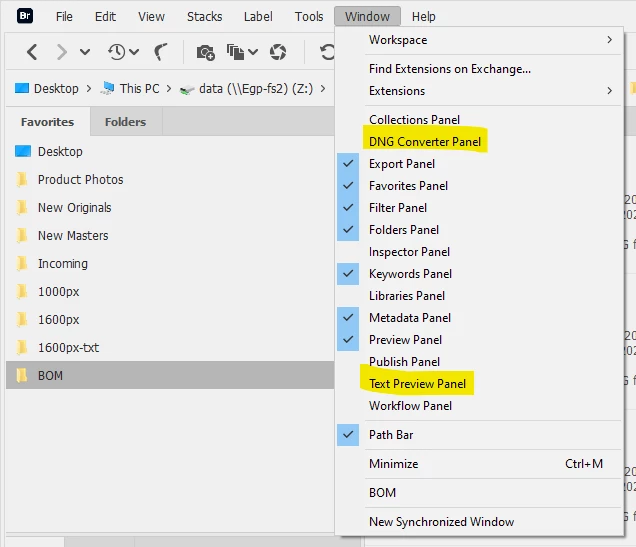
Task: Go forward with the right arrow button
Action: (61, 52)
